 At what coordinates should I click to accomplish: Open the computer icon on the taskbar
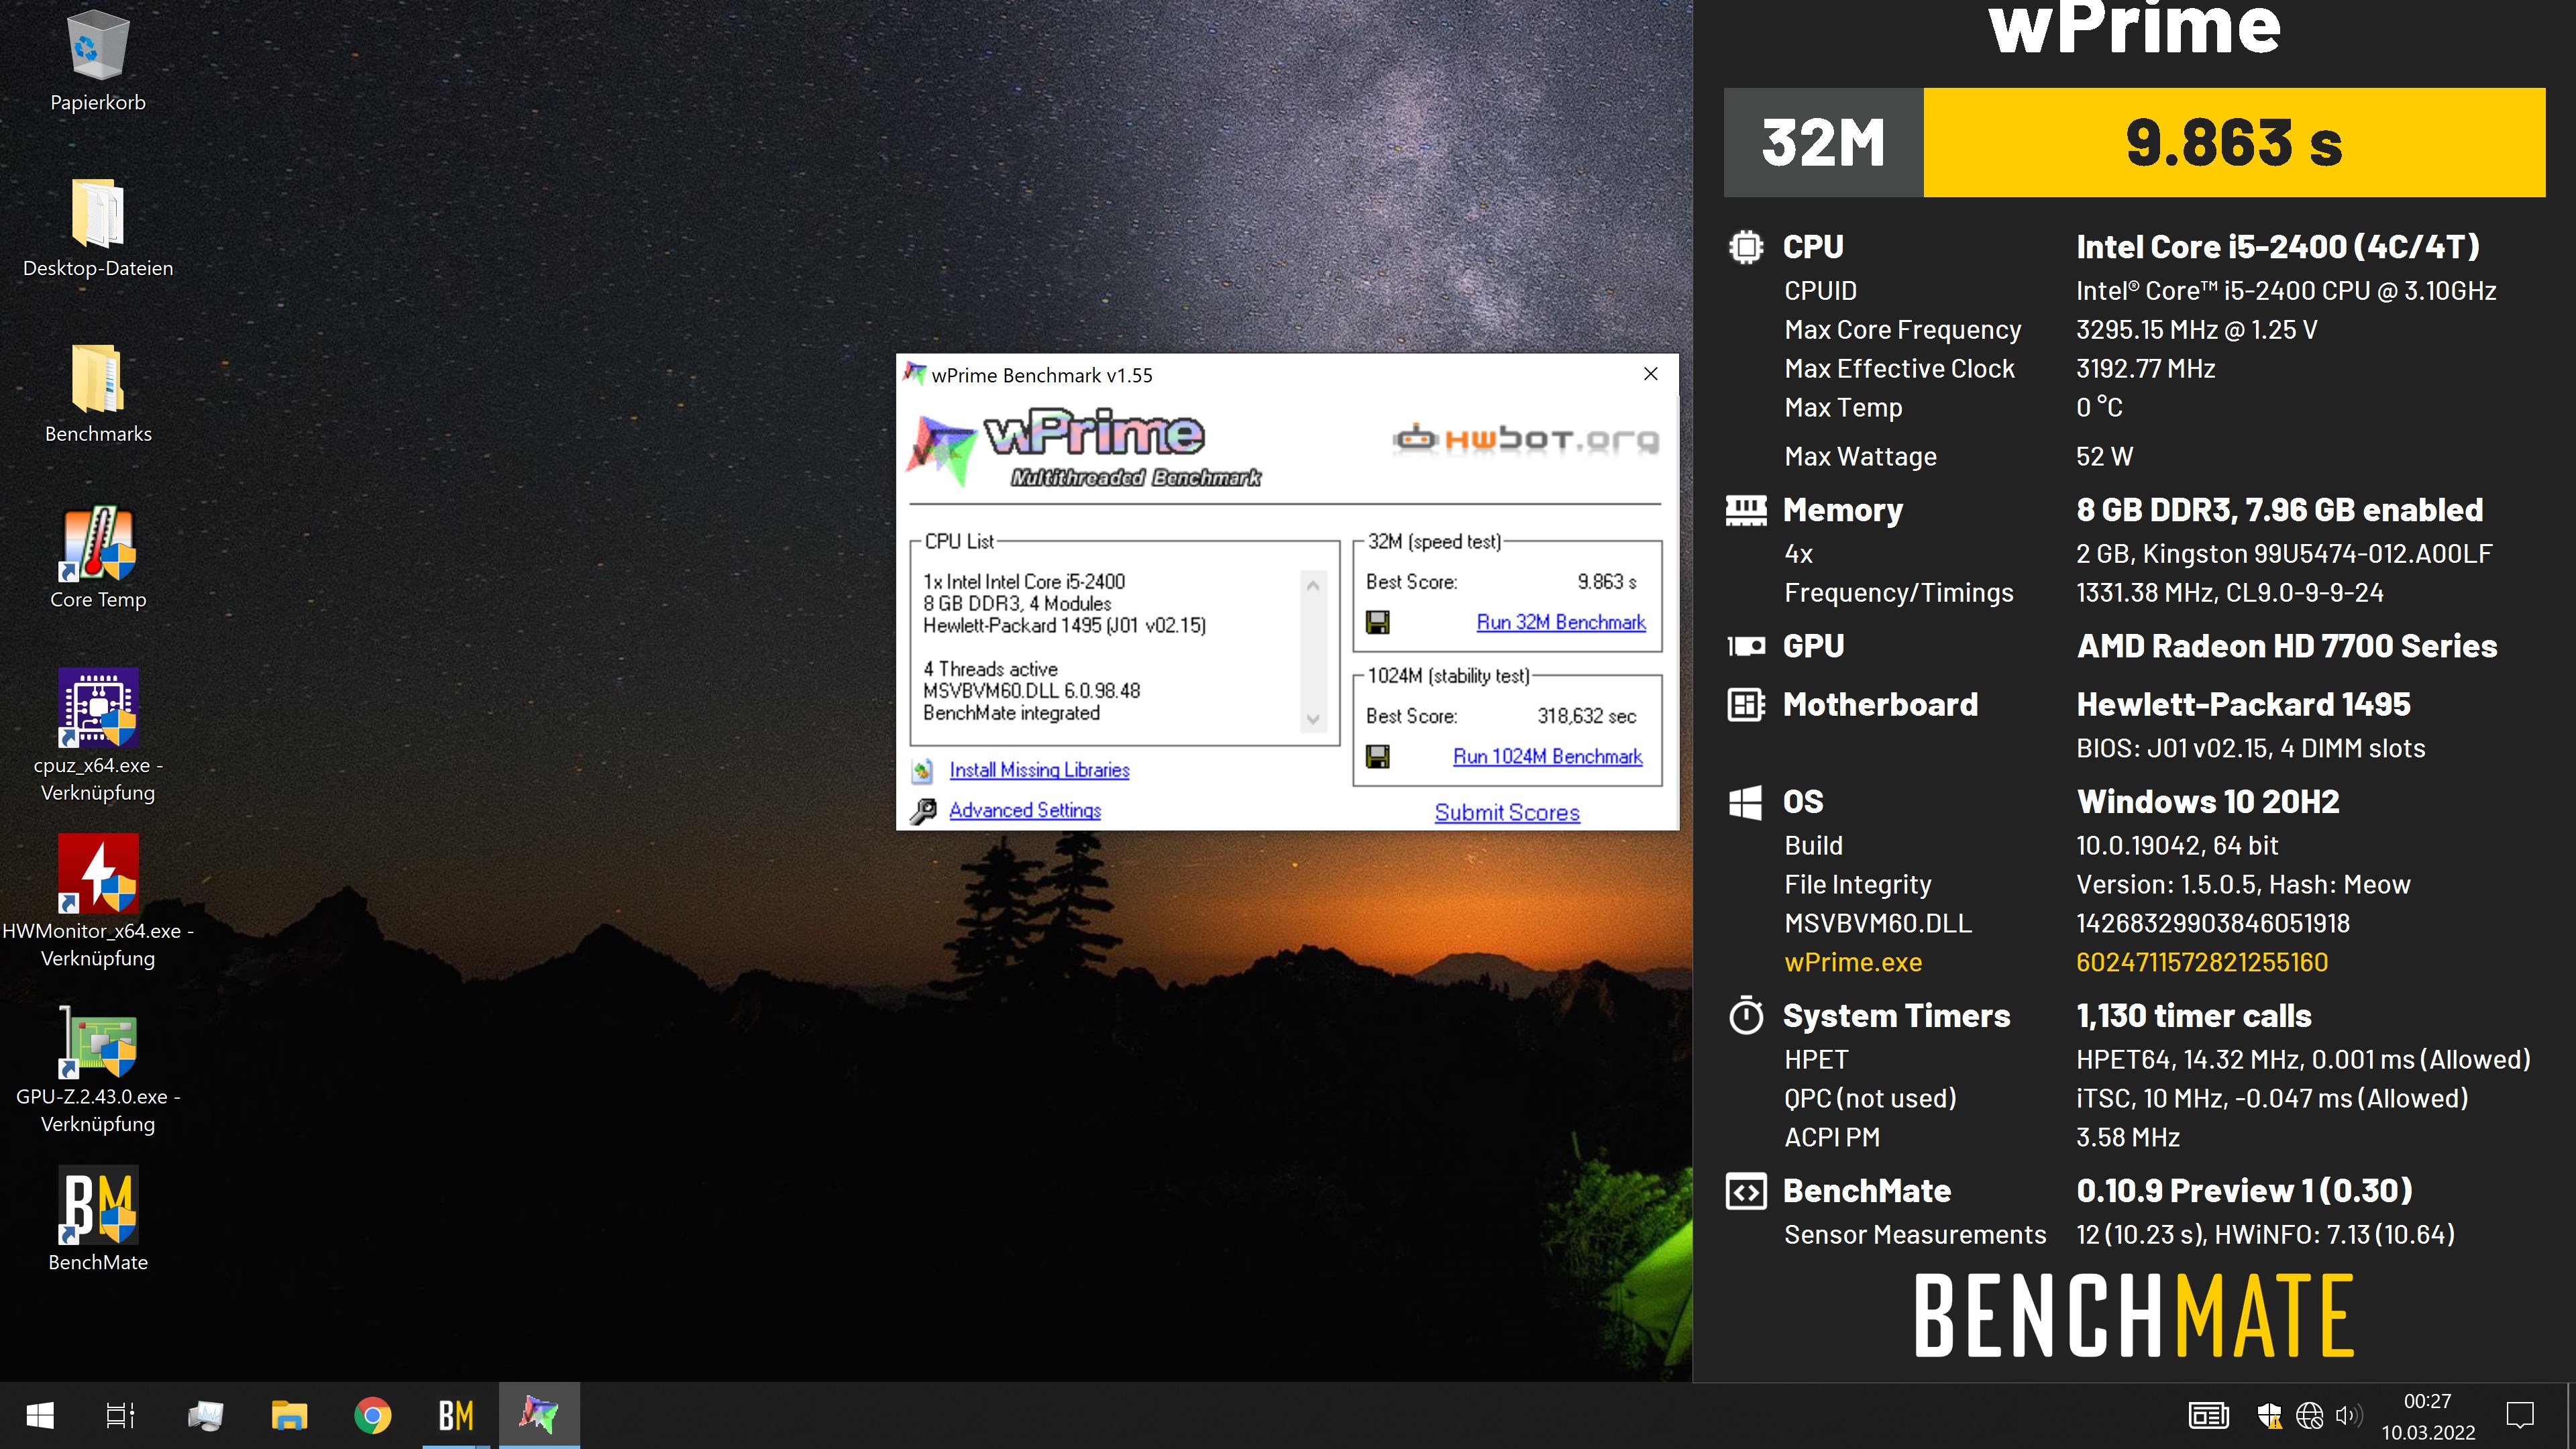point(205,1416)
